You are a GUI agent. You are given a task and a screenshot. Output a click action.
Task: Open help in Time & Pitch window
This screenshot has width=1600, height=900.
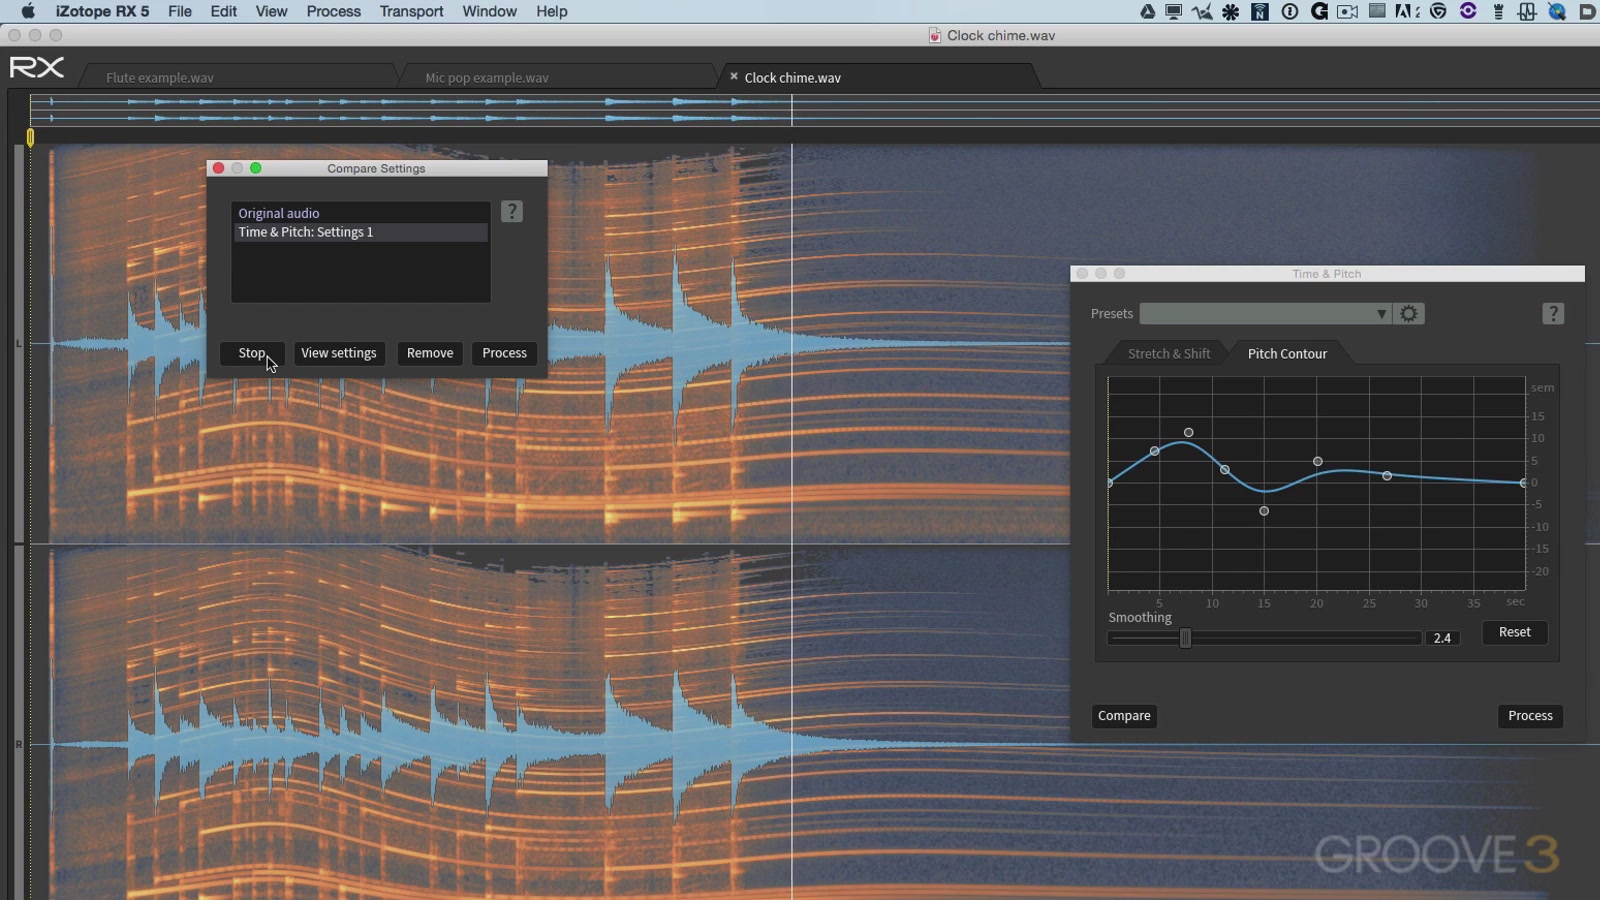coord(1553,314)
